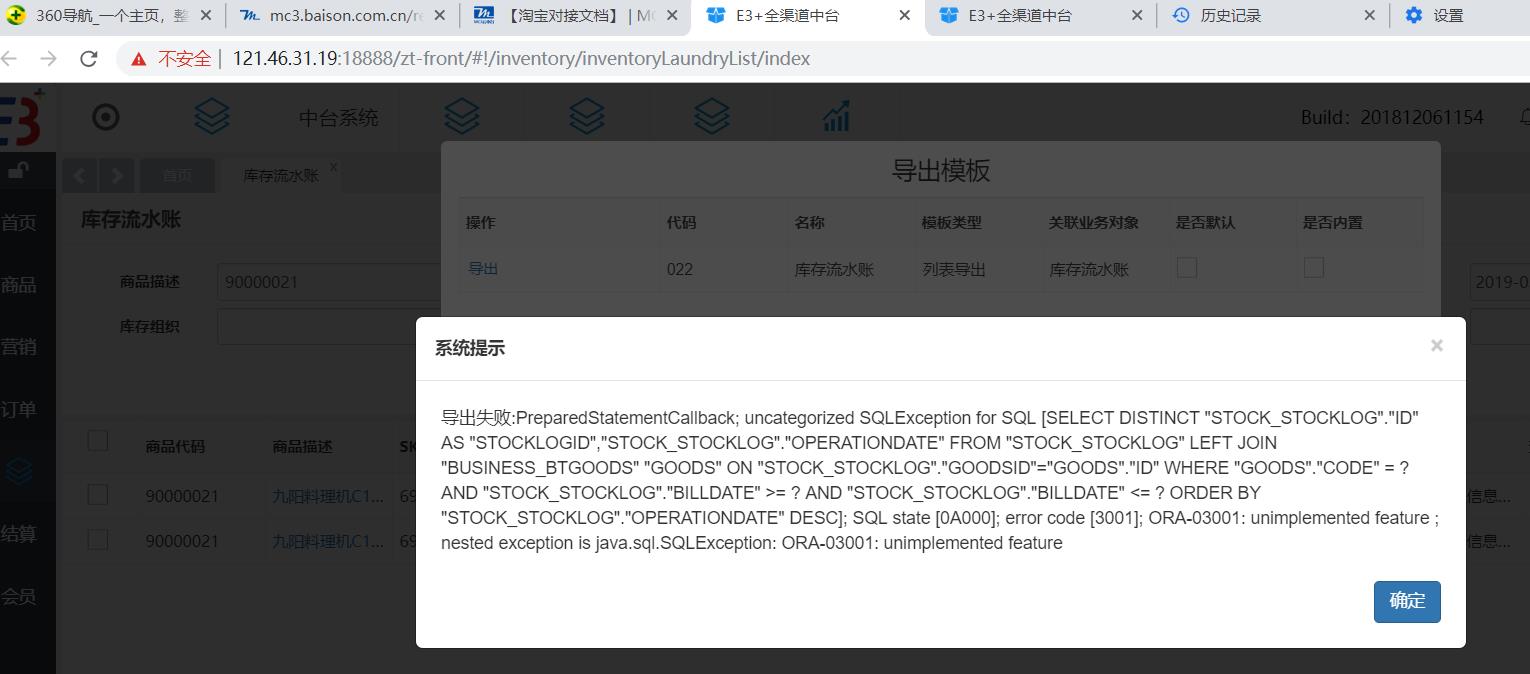Click the circular target icon in the top bar
The width and height of the screenshot is (1530, 674).
click(106, 116)
